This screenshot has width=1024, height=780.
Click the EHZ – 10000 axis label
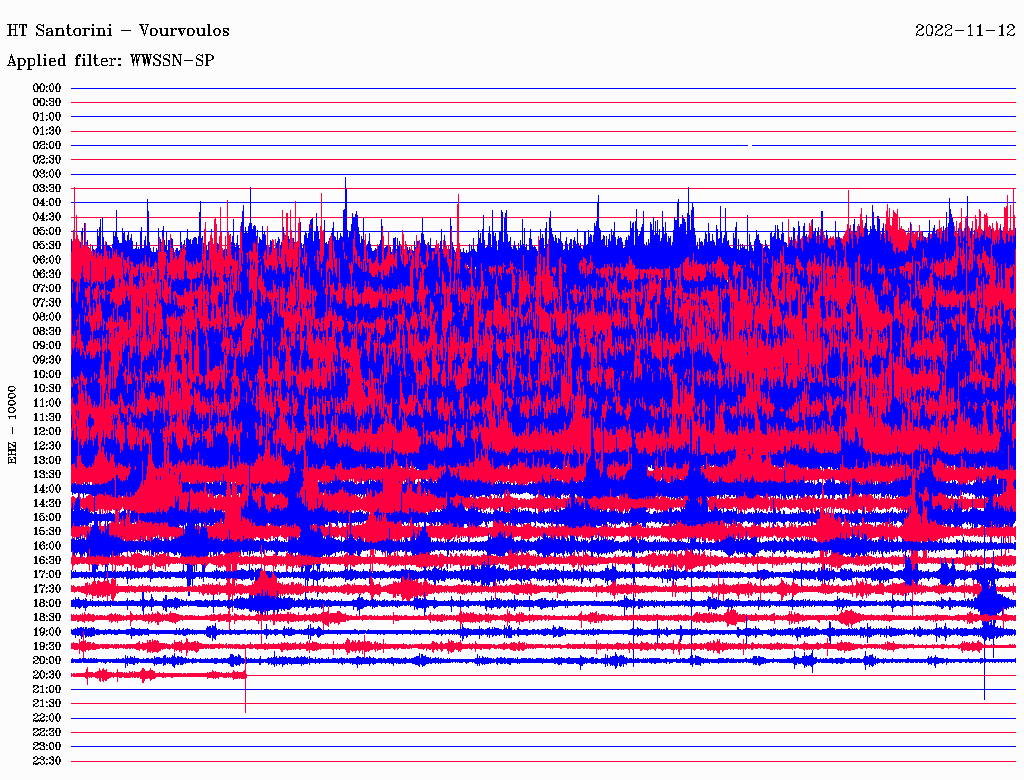[13, 424]
